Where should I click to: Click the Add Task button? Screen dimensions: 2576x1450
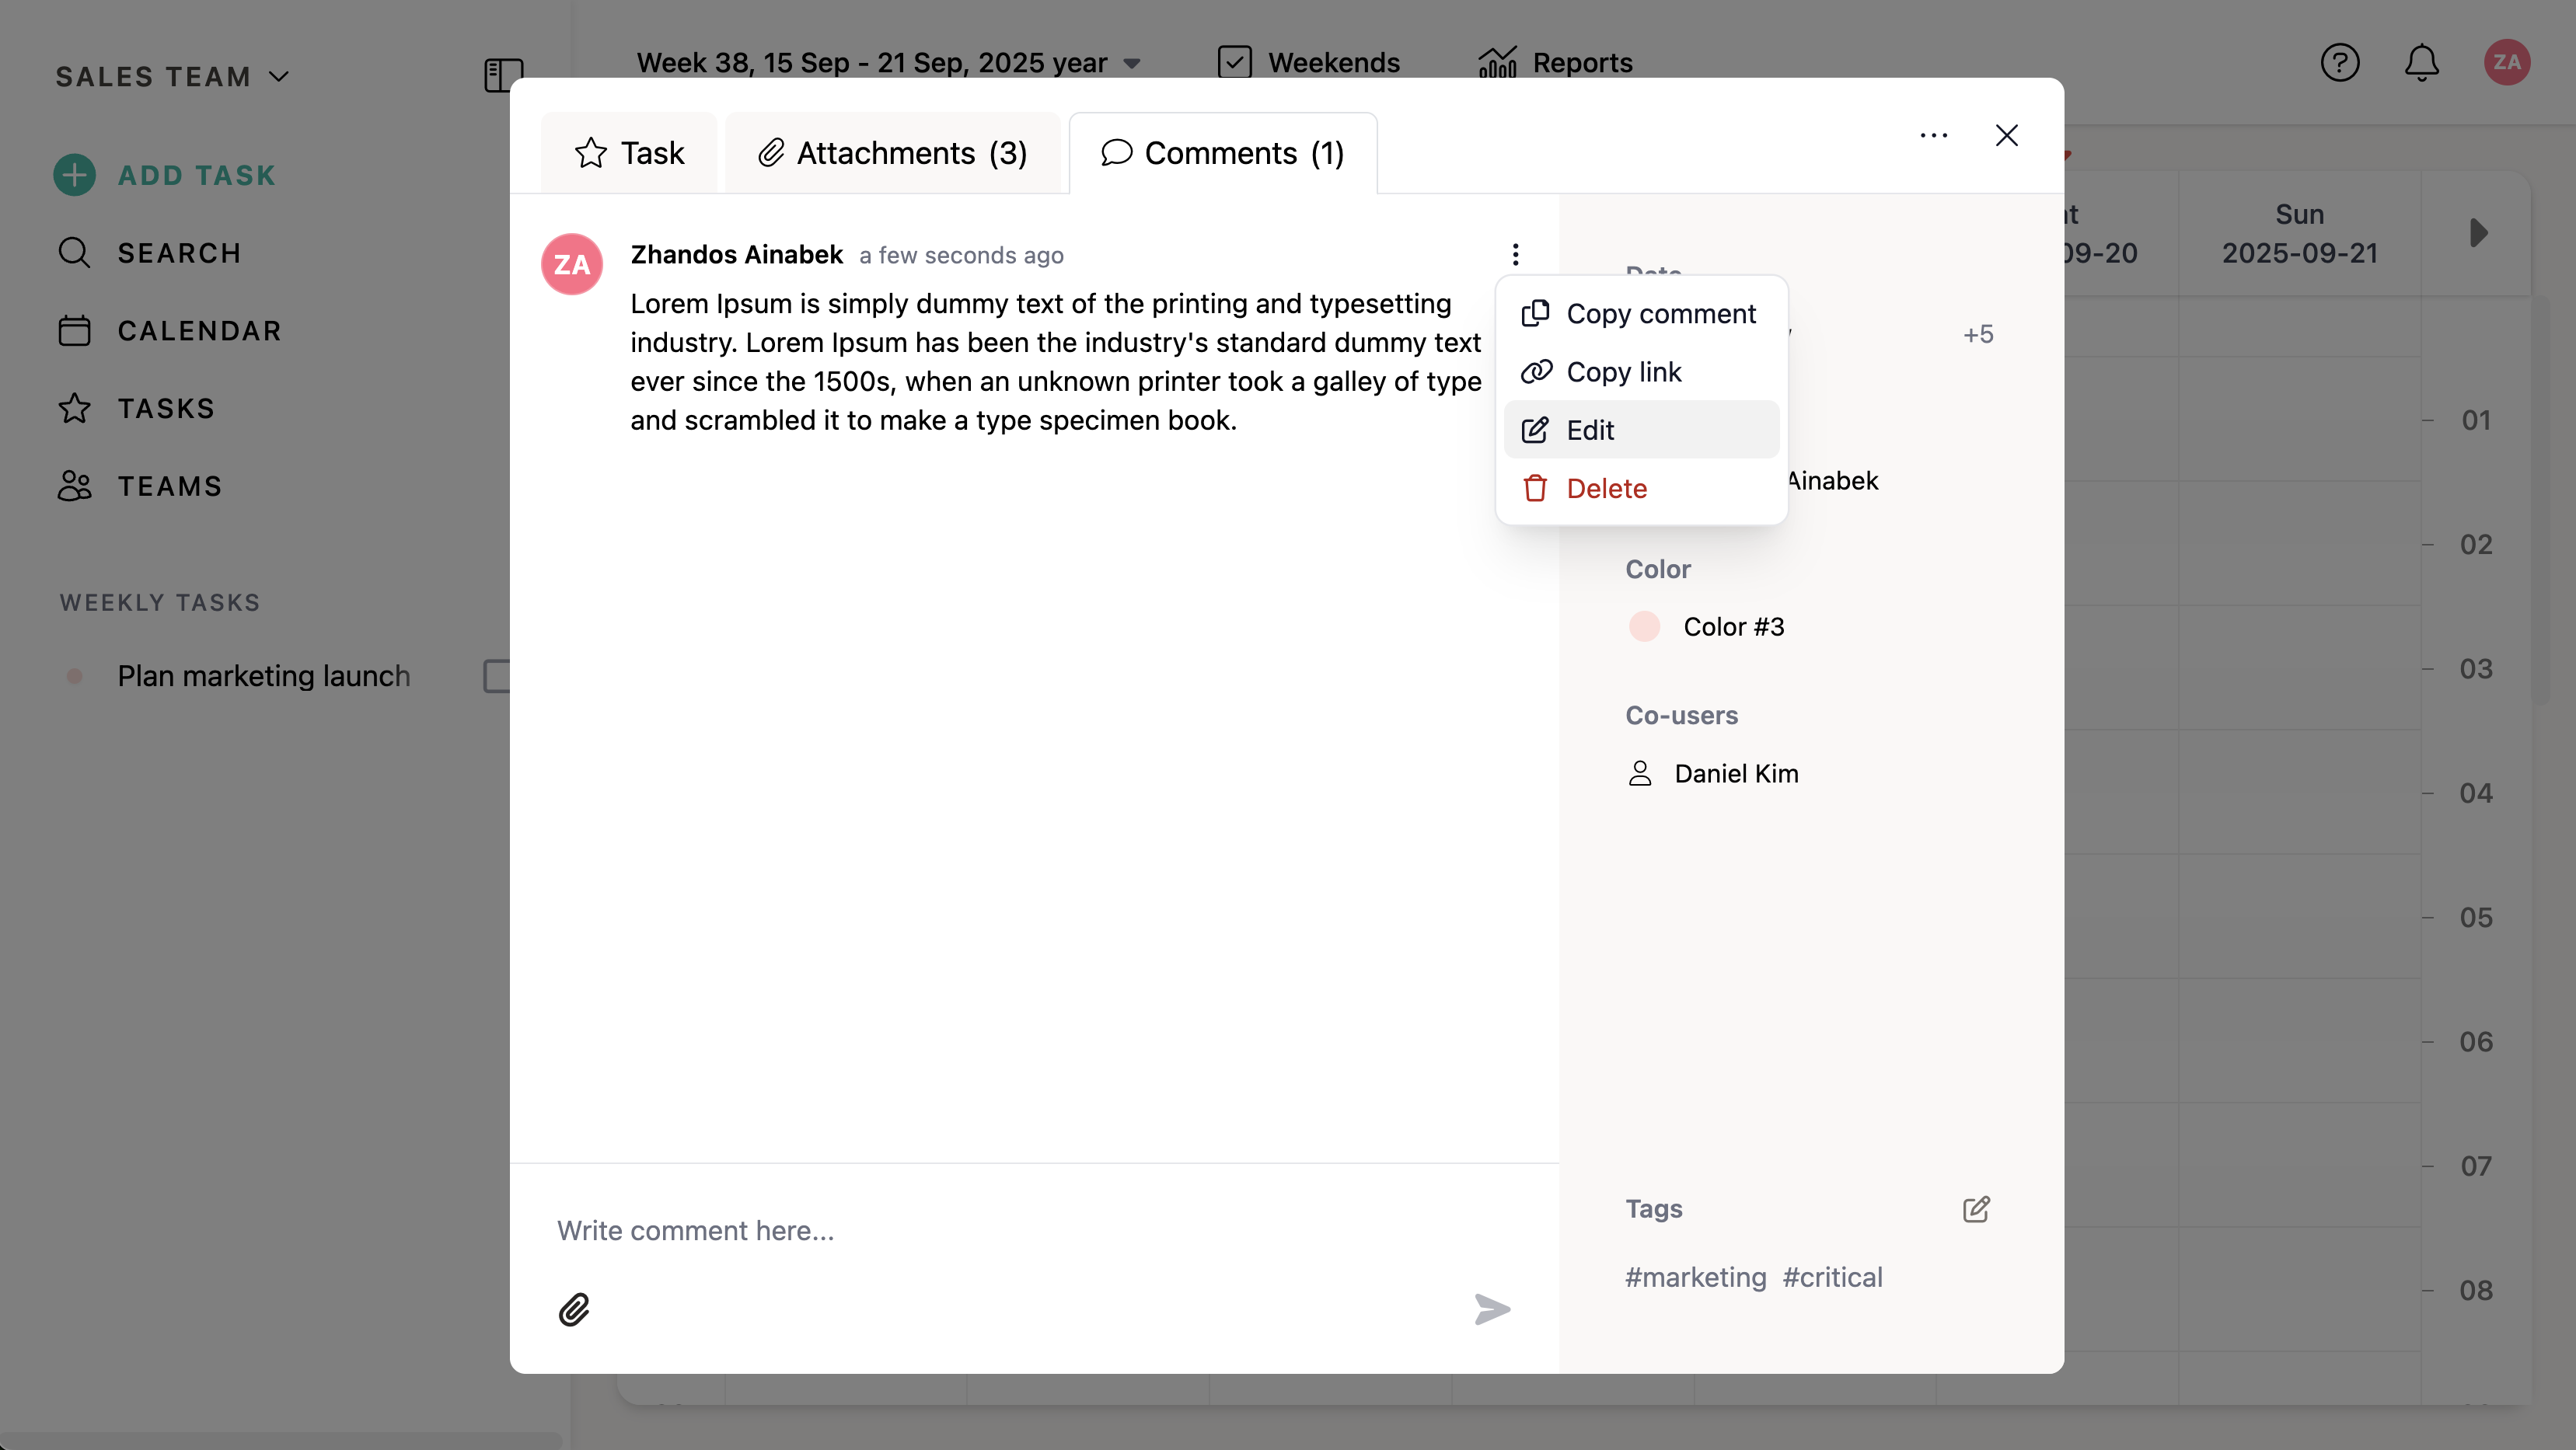(x=165, y=175)
